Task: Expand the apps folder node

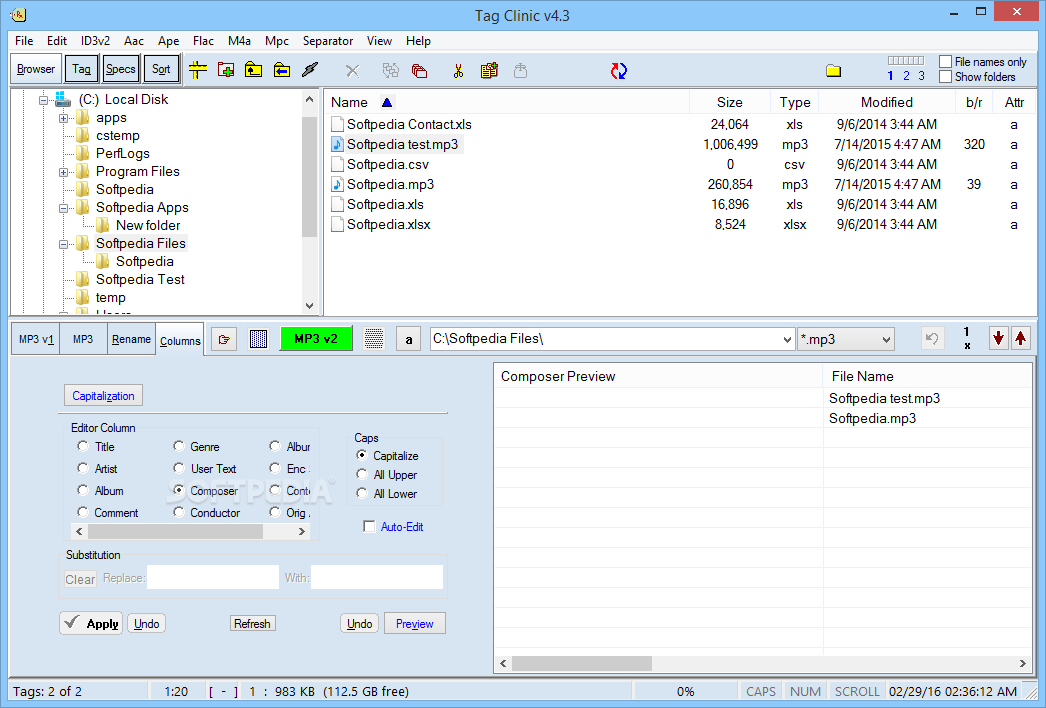Action: tap(63, 118)
